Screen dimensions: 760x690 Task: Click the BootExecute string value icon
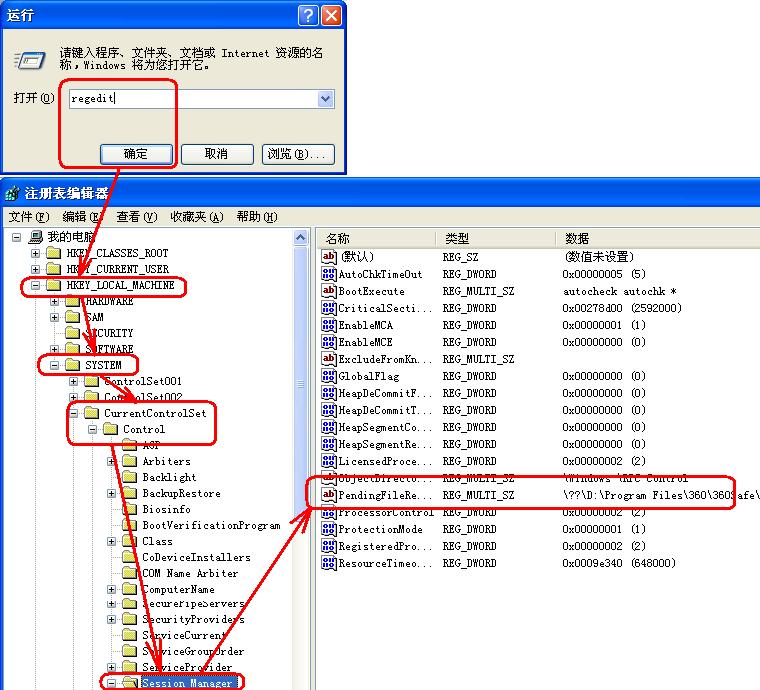point(328,291)
